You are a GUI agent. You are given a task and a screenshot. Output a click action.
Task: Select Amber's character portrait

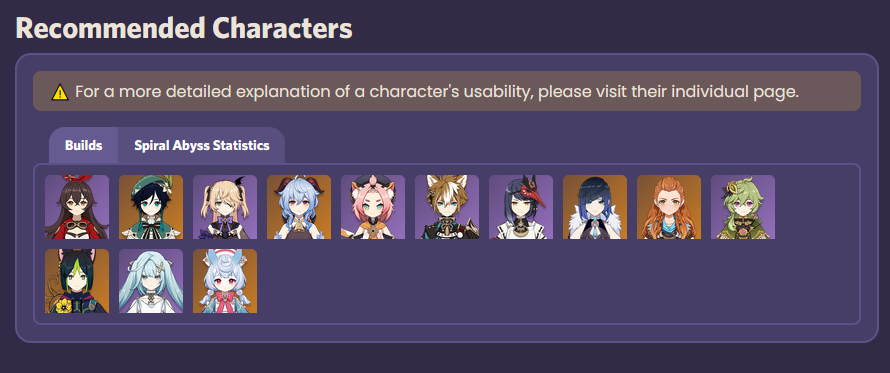(x=77, y=207)
